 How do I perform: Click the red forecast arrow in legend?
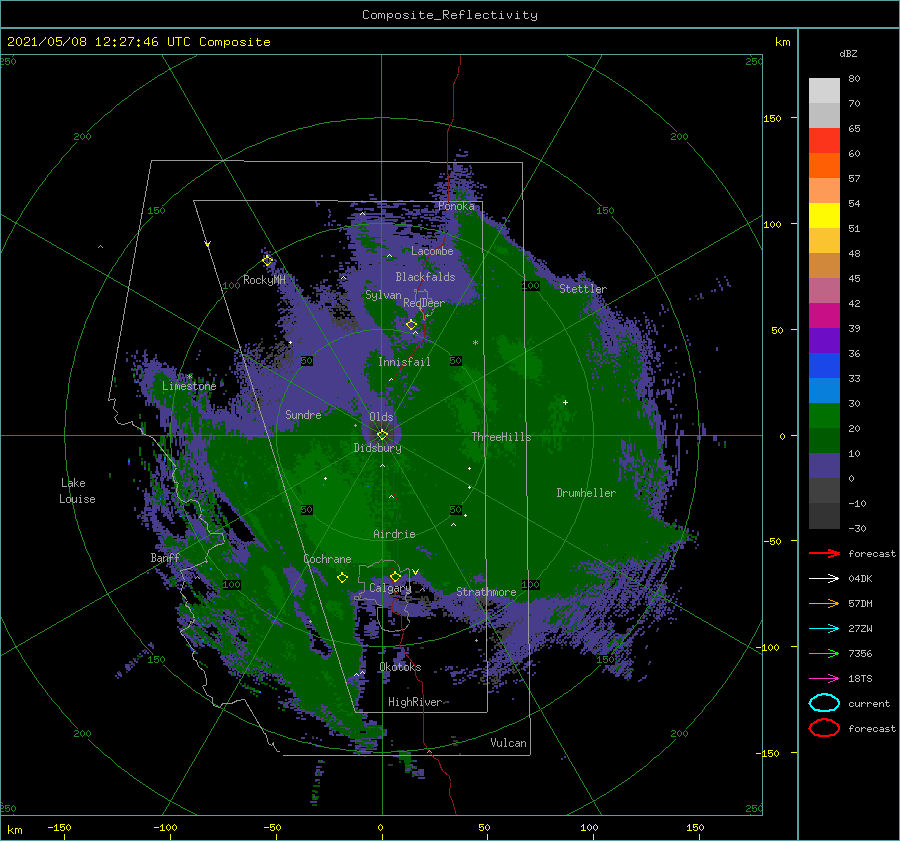point(824,553)
